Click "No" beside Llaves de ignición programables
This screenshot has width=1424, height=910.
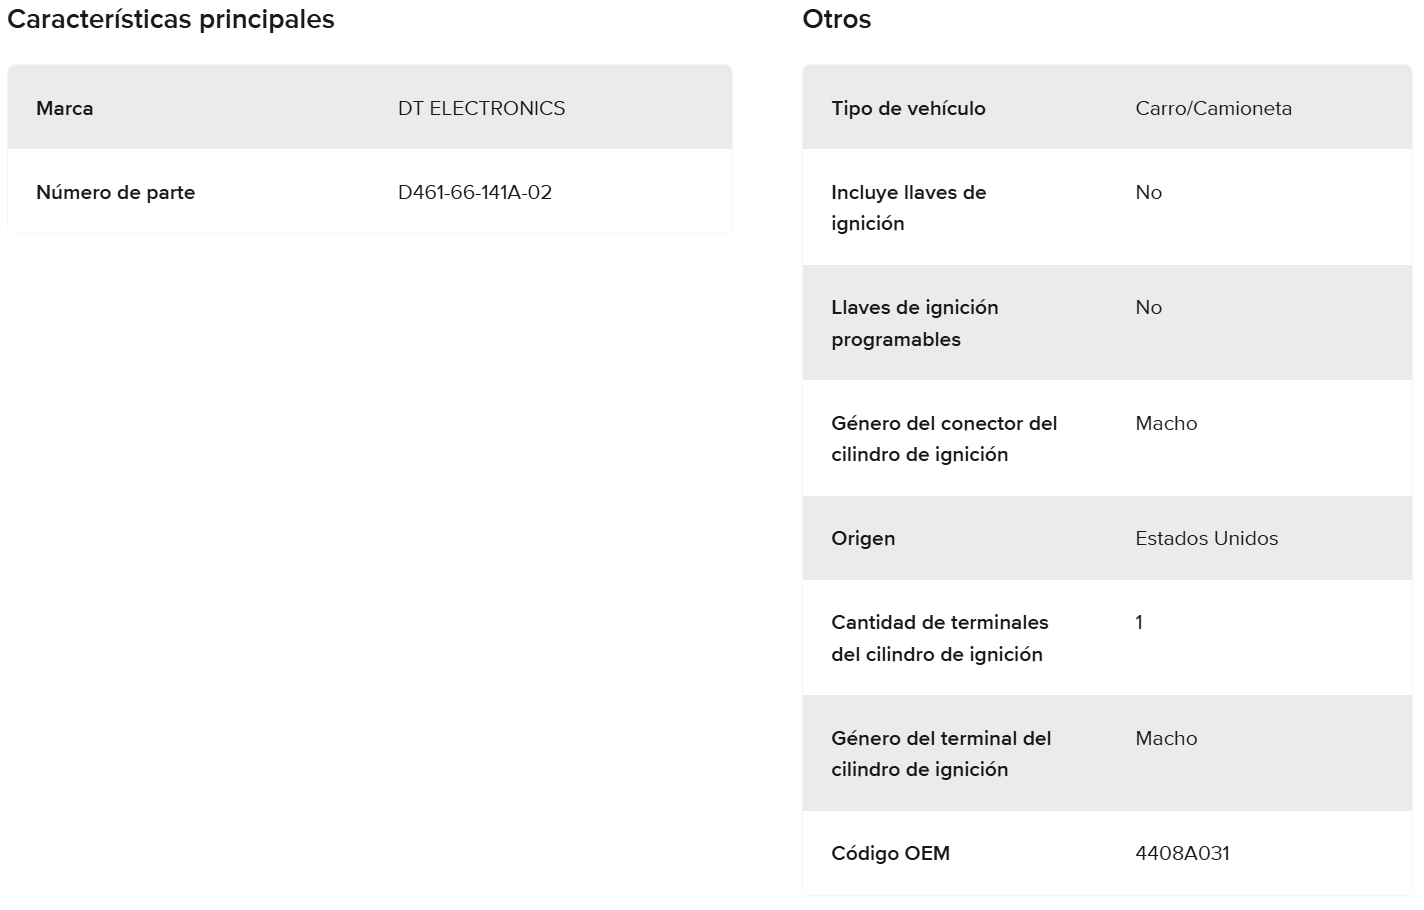(x=1148, y=307)
